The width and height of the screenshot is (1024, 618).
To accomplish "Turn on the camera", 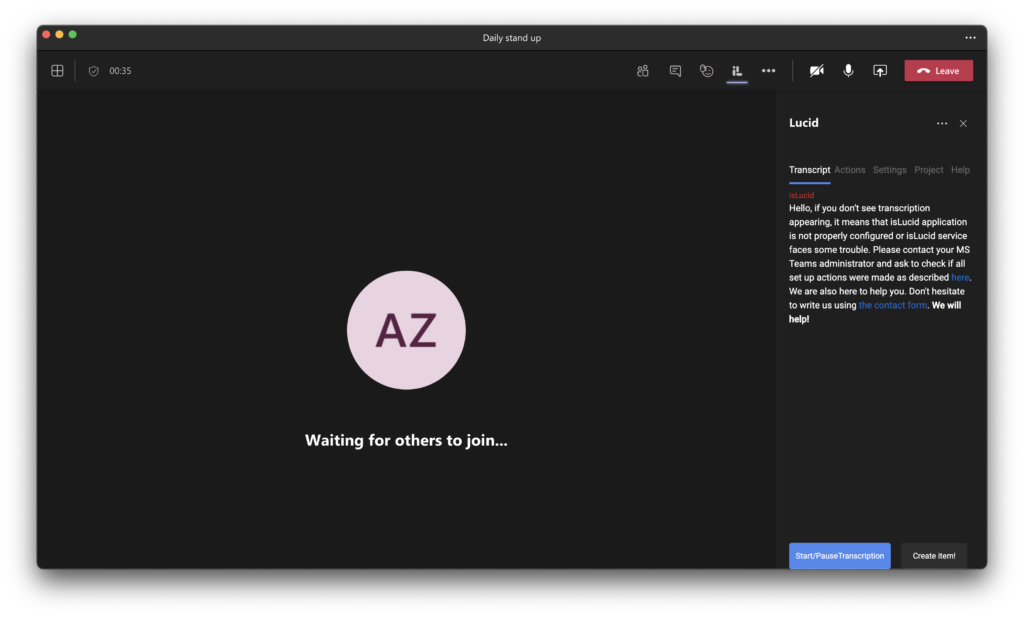I will click(816, 71).
